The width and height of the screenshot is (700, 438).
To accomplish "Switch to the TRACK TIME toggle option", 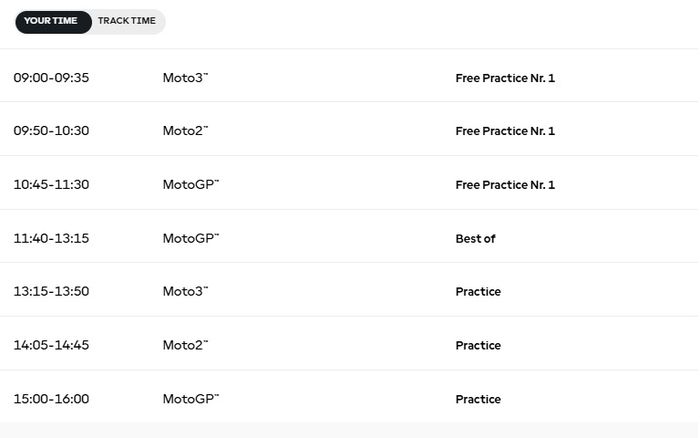I will [x=127, y=21].
